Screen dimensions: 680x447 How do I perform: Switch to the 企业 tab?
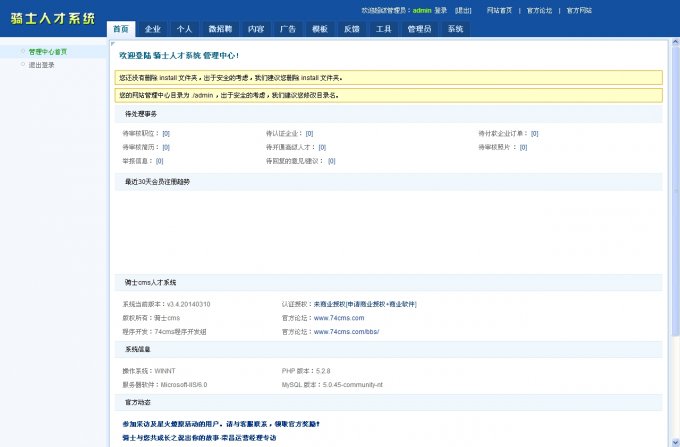153,29
